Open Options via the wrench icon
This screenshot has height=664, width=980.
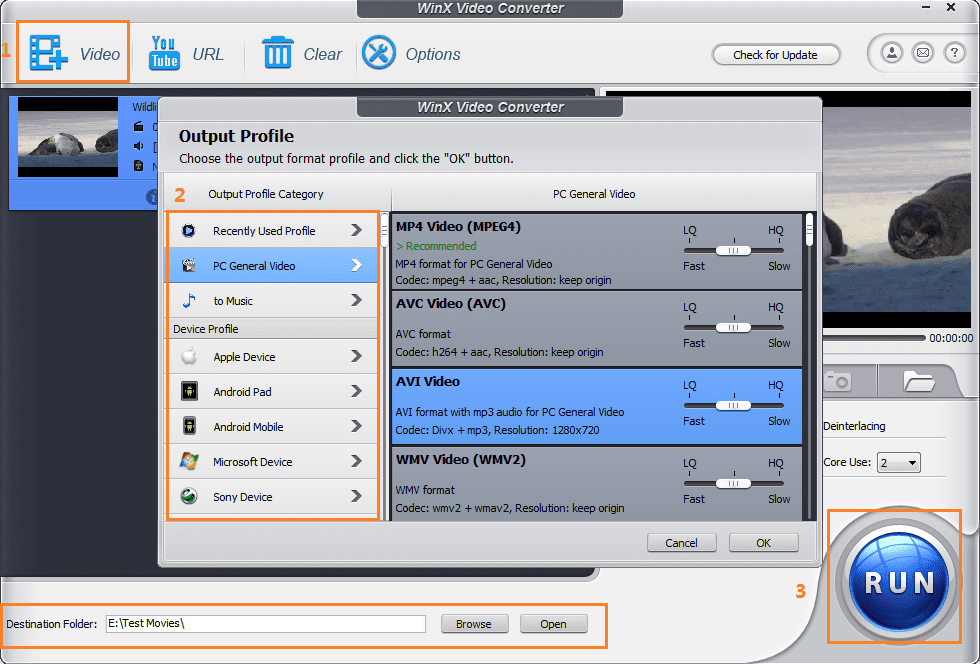[x=379, y=53]
